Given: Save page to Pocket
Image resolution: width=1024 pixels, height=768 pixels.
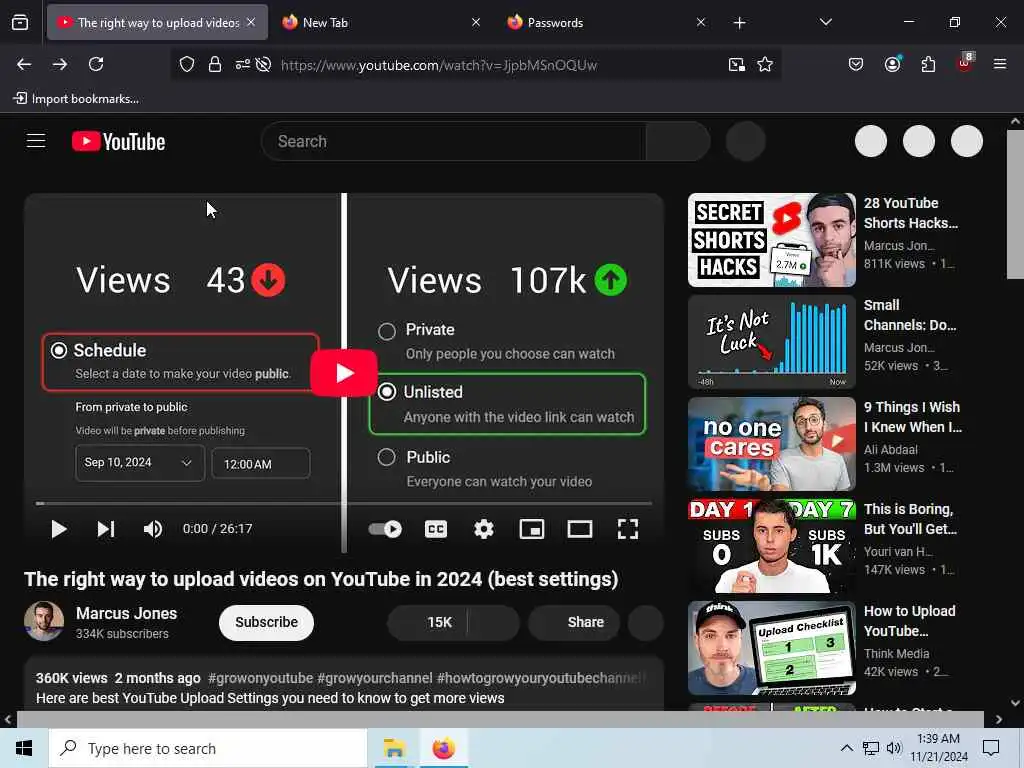Looking at the screenshot, I should pos(856,65).
